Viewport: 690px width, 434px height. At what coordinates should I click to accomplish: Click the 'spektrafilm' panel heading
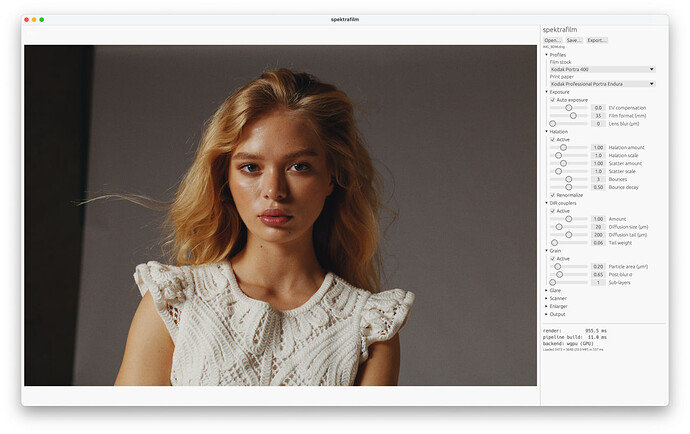560,29
